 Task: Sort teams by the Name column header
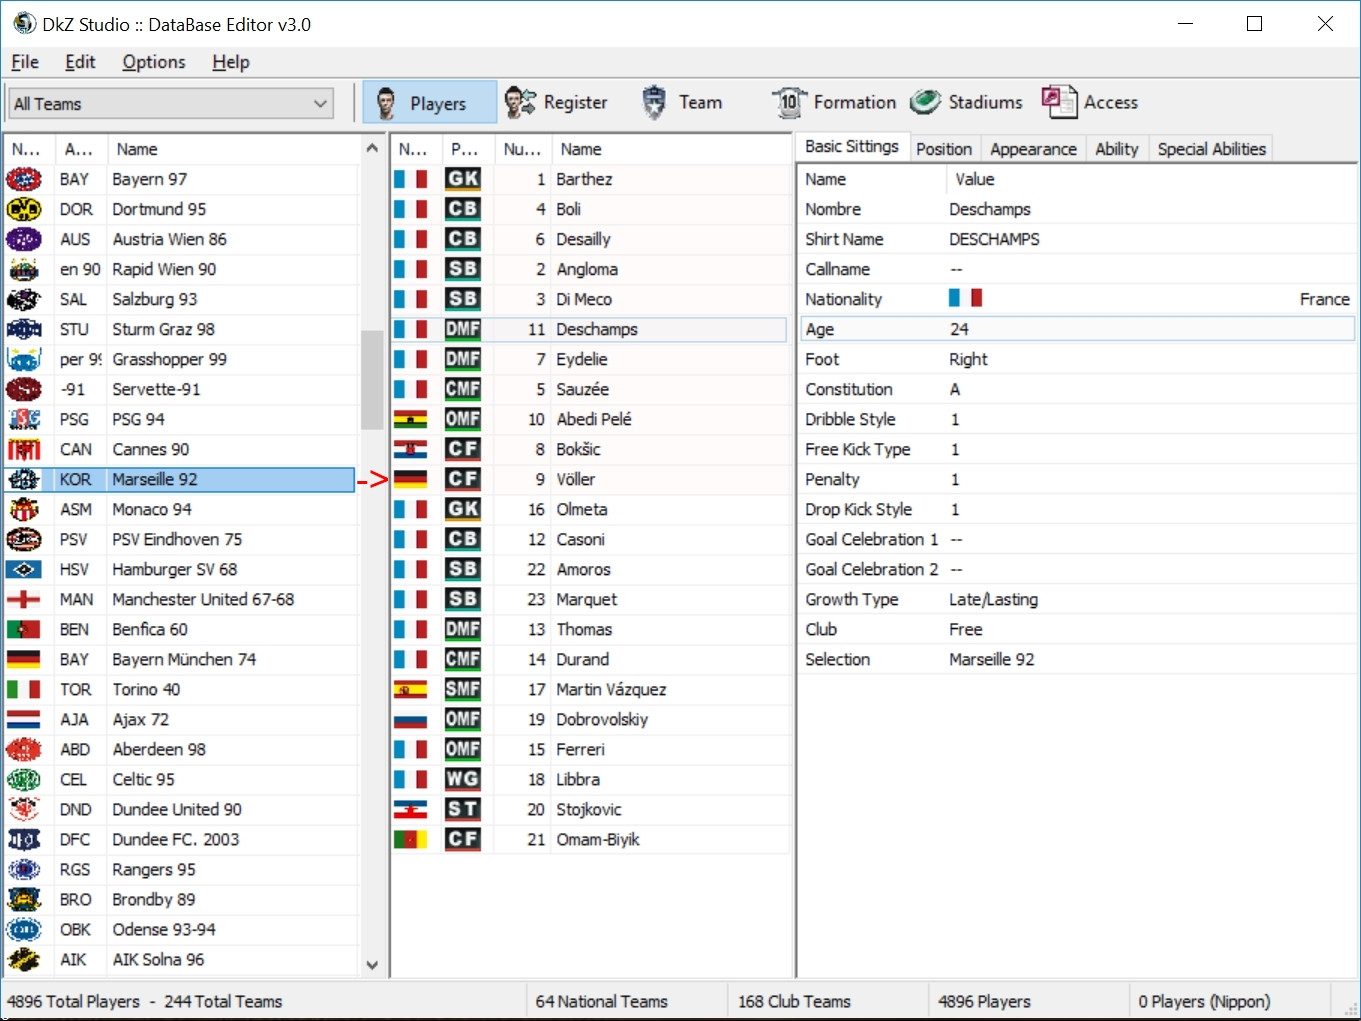(x=232, y=149)
